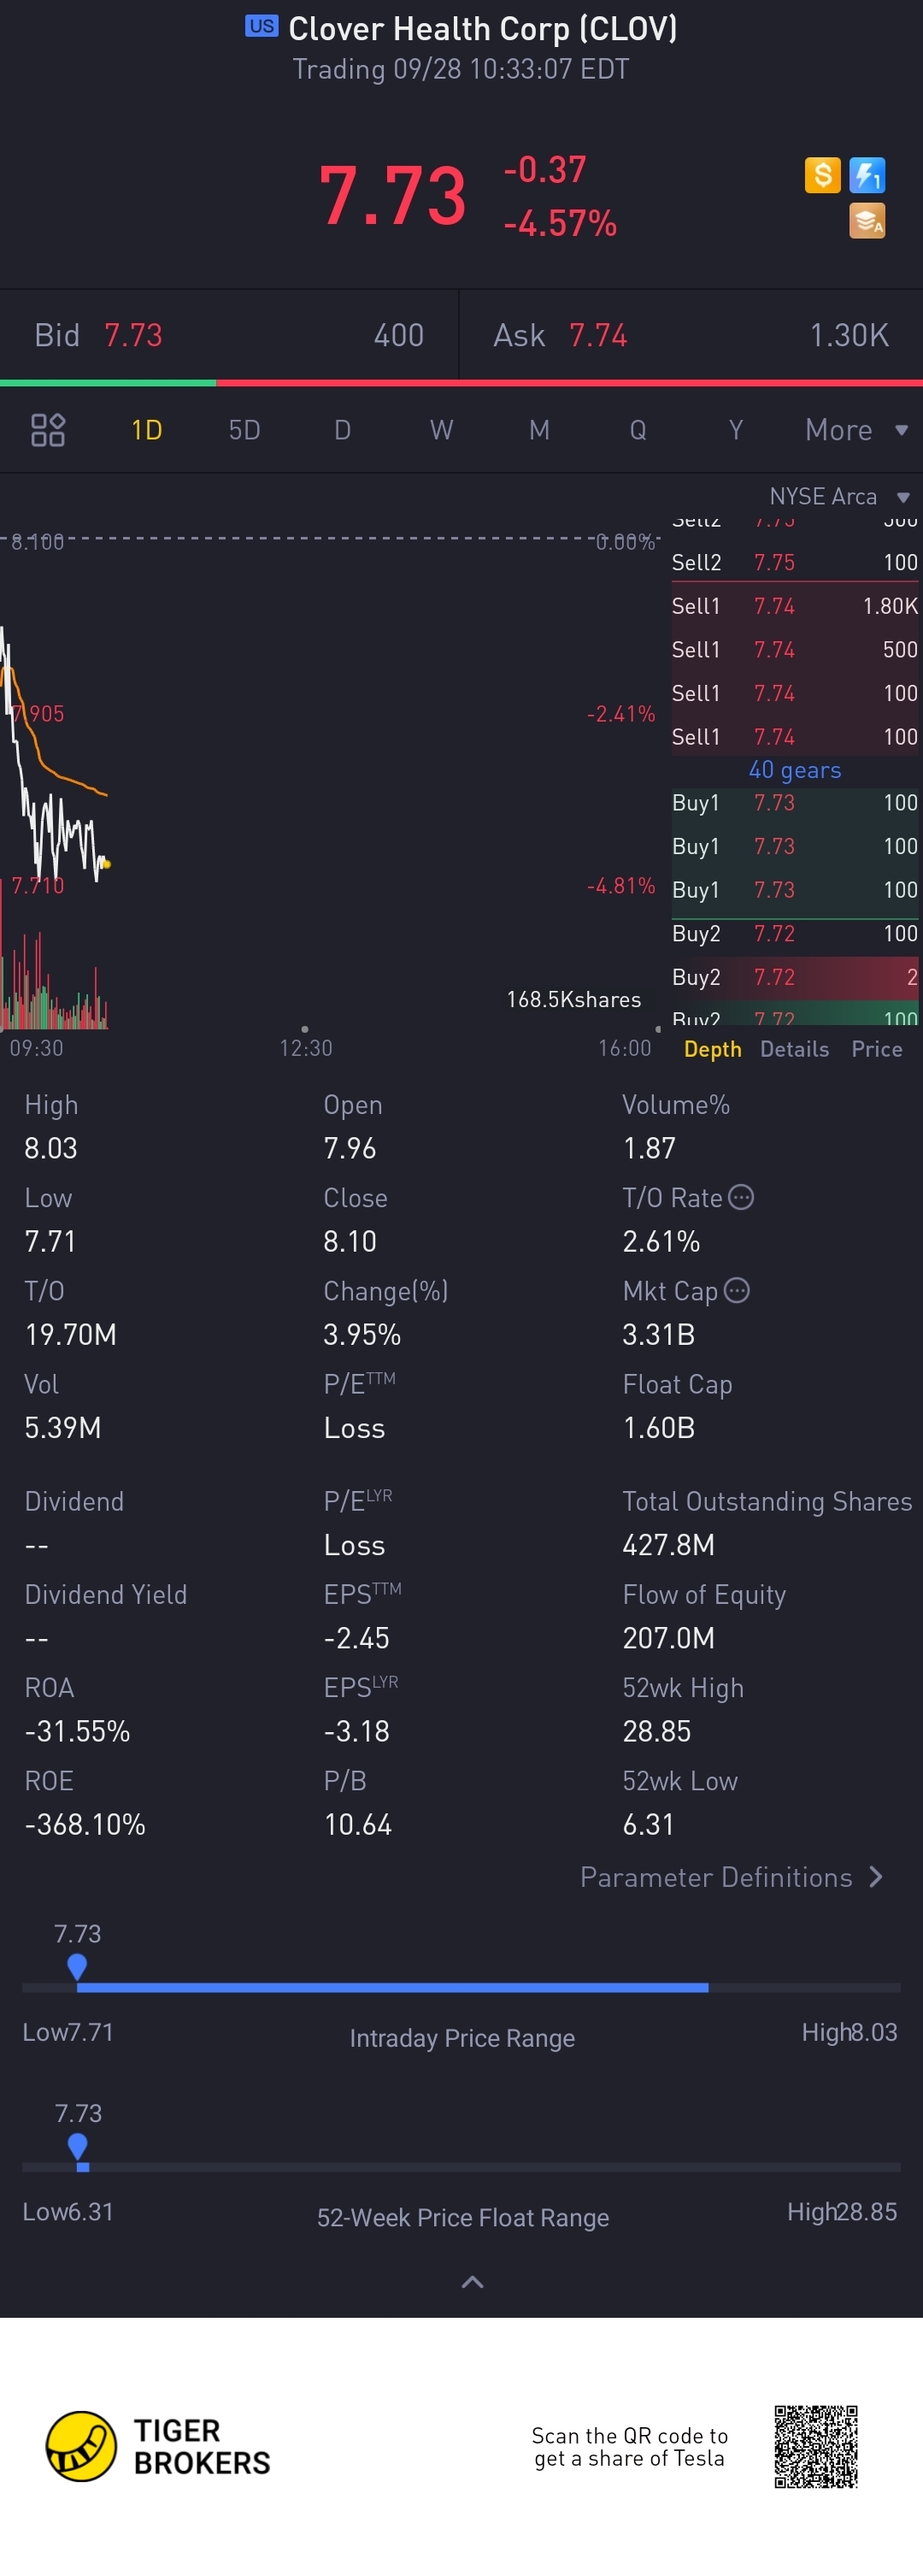Tap the orange stacked coins icon
923x2576 pixels.
(867, 221)
